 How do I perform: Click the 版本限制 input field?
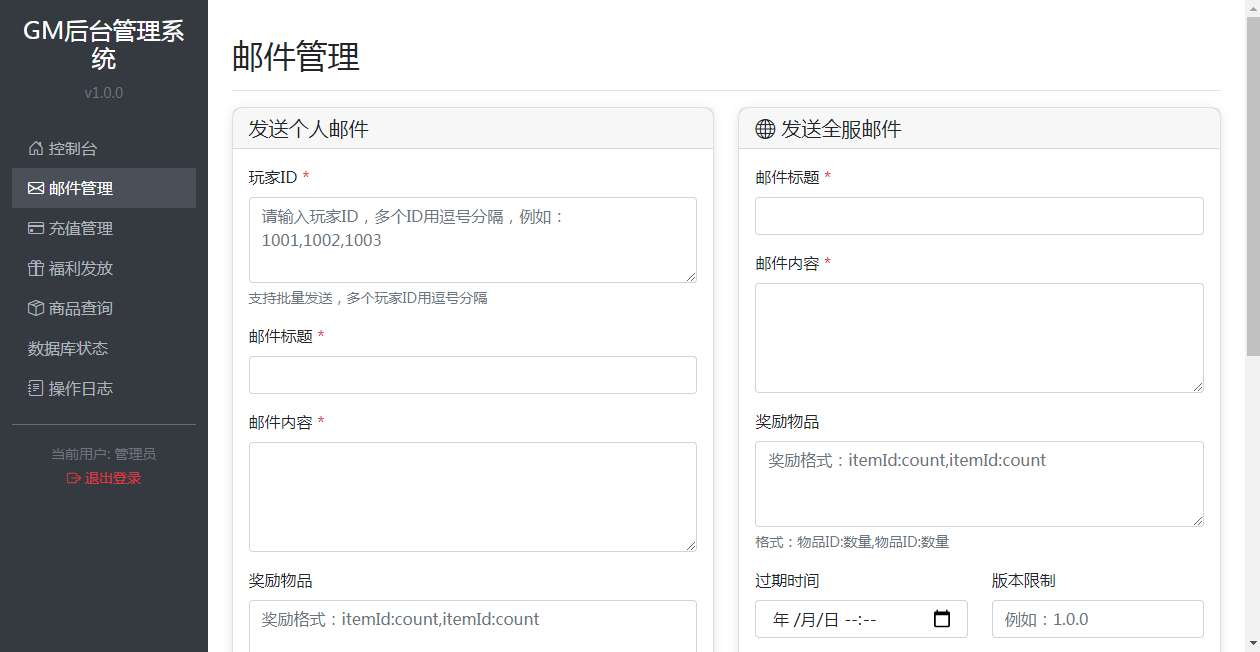[1097, 619]
